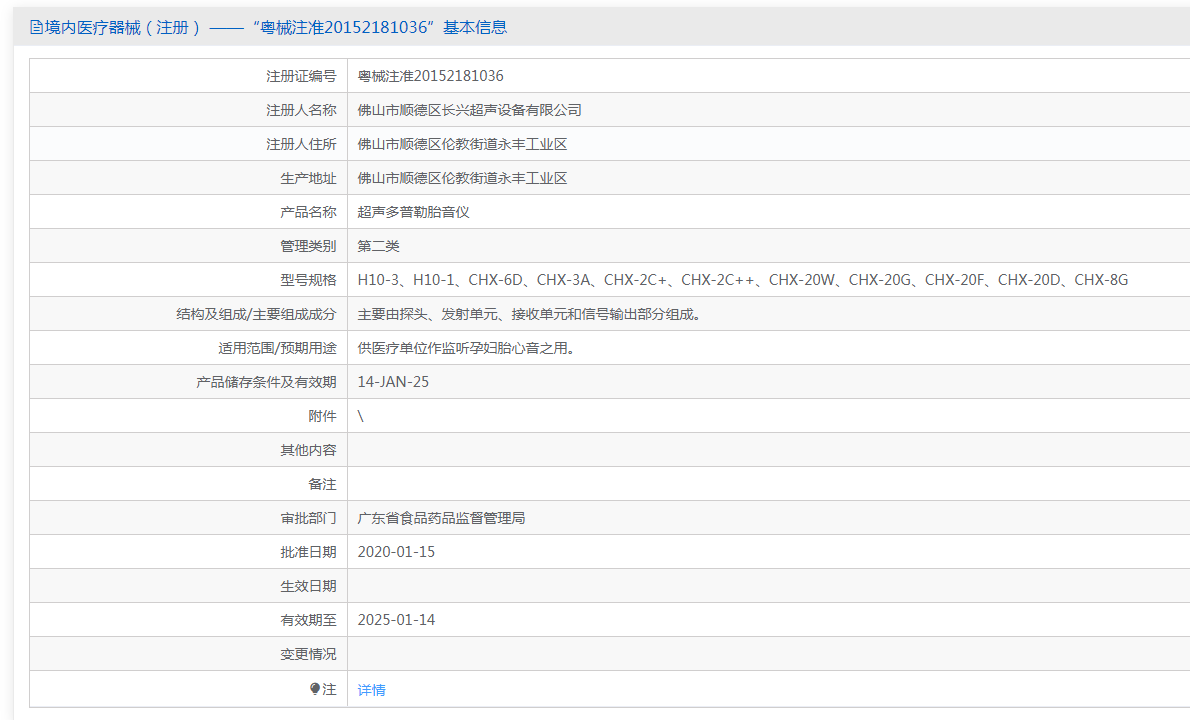Click the label 生产地址
This screenshot has height=720, width=1190.
(308, 178)
